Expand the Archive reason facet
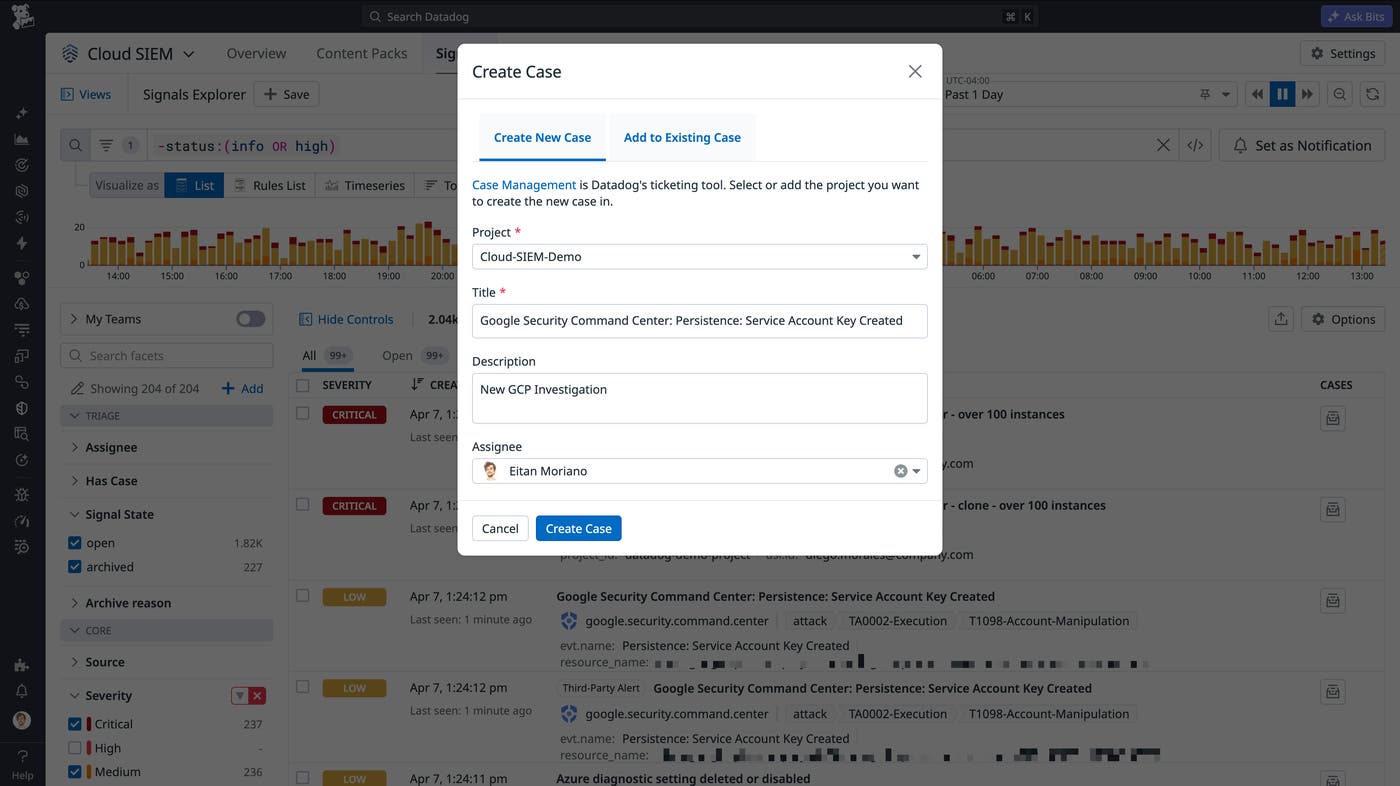The image size is (1400, 786). (128, 603)
